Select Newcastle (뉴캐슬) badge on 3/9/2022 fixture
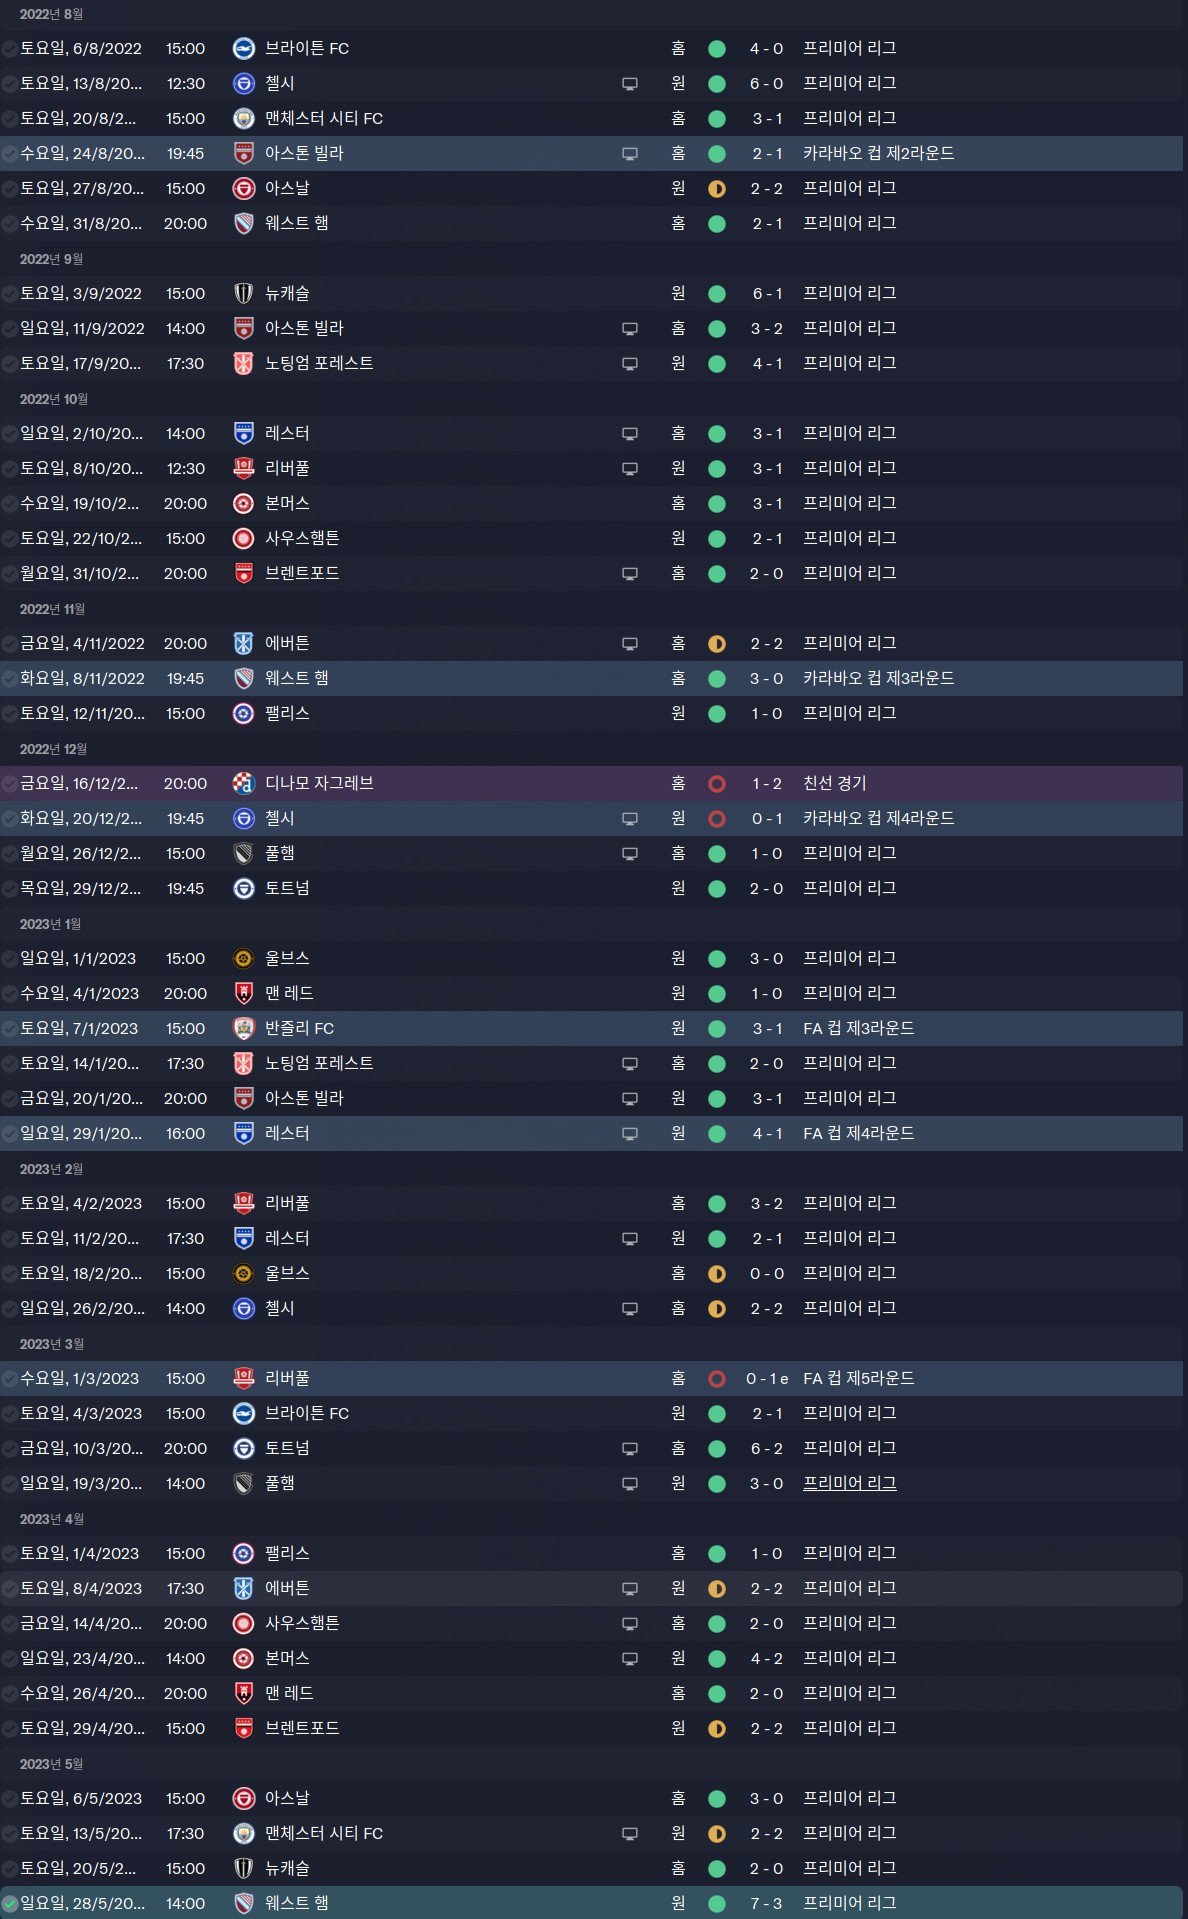 point(243,293)
